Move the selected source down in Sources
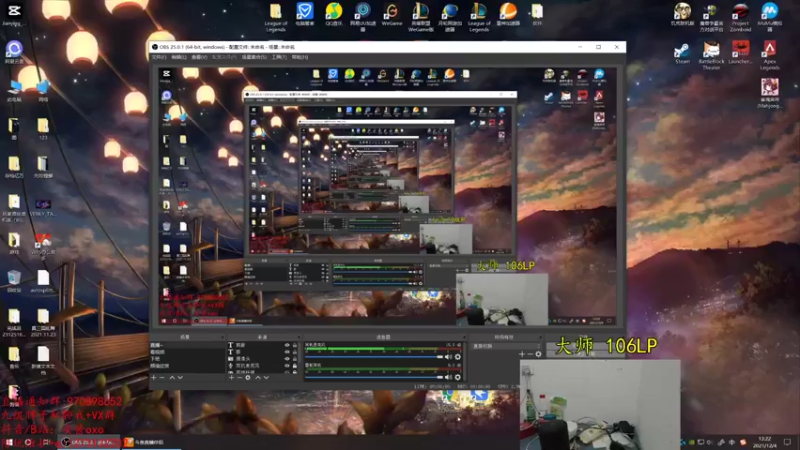The height and width of the screenshot is (450, 800). click(266, 378)
